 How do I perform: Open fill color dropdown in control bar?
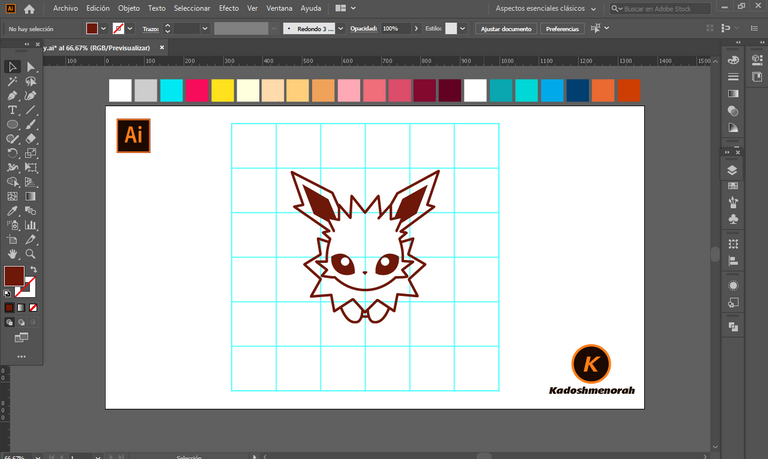click(x=103, y=28)
